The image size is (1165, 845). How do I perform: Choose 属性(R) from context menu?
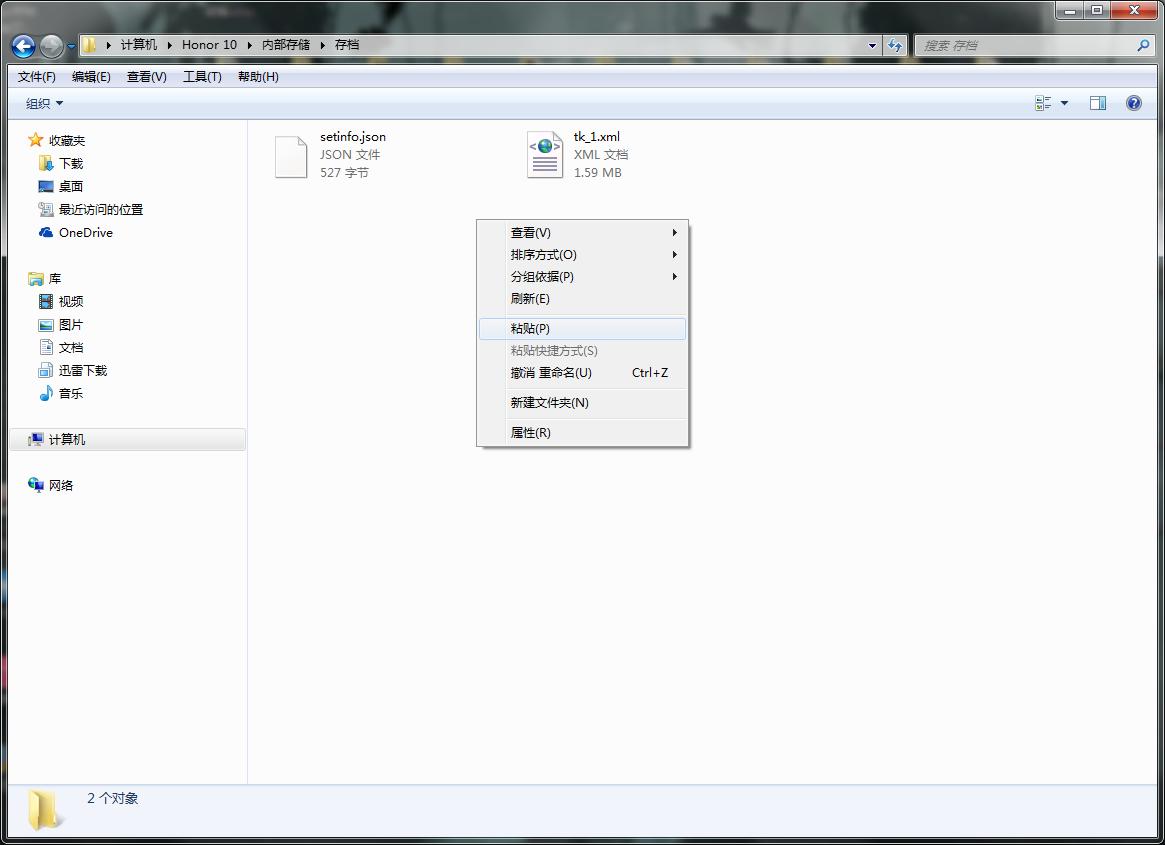(582, 432)
